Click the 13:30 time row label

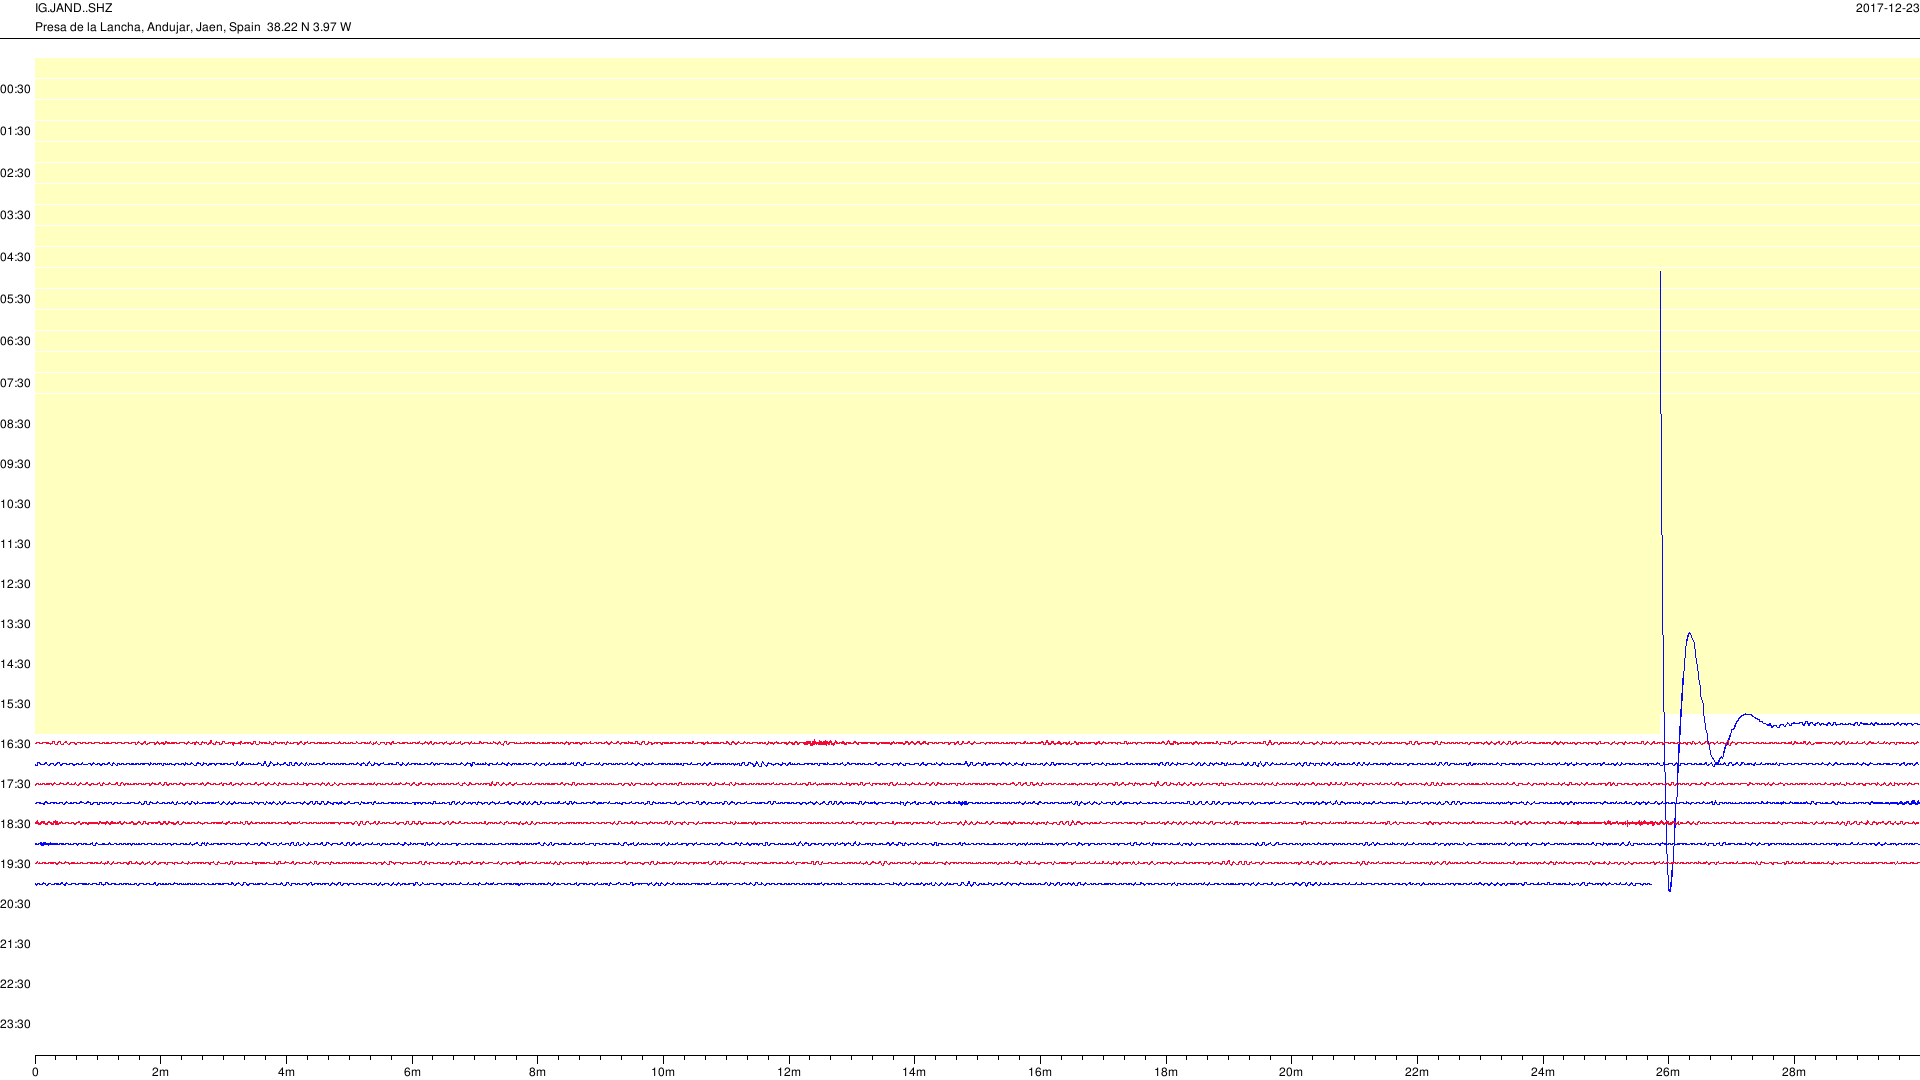pos(15,624)
